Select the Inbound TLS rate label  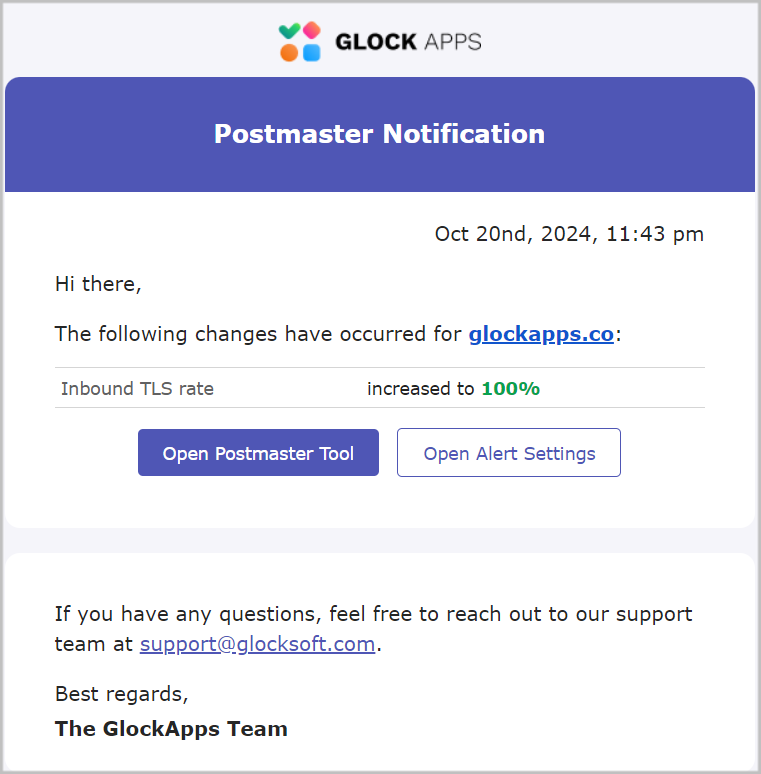pyautogui.click(x=137, y=388)
